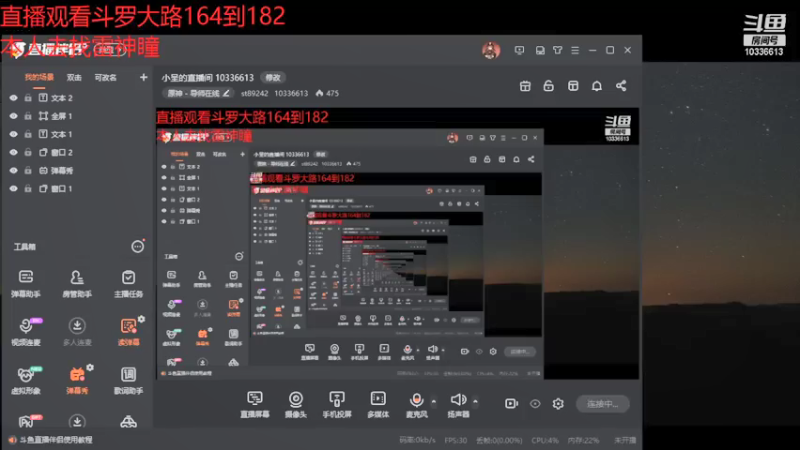
Task: Click the share icon in room header
Action: tap(621, 86)
